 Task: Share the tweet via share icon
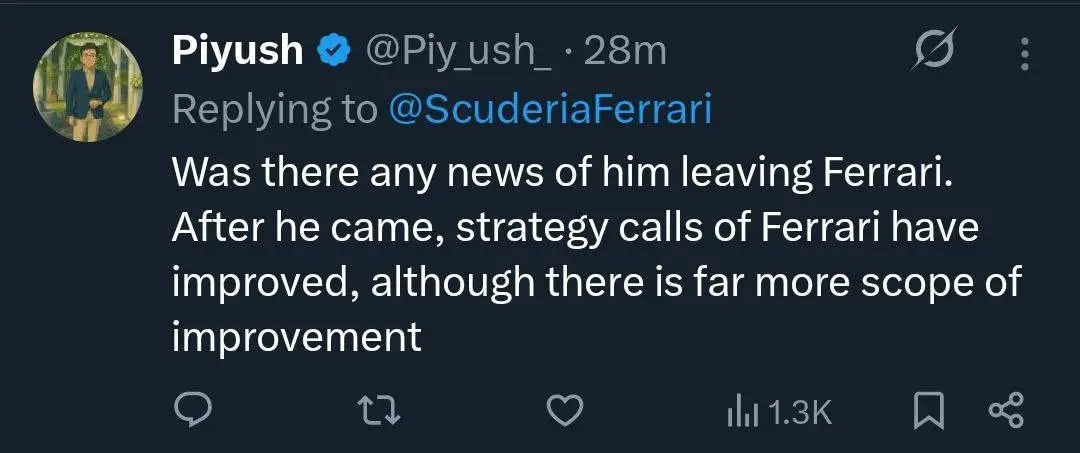coord(1006,411)
